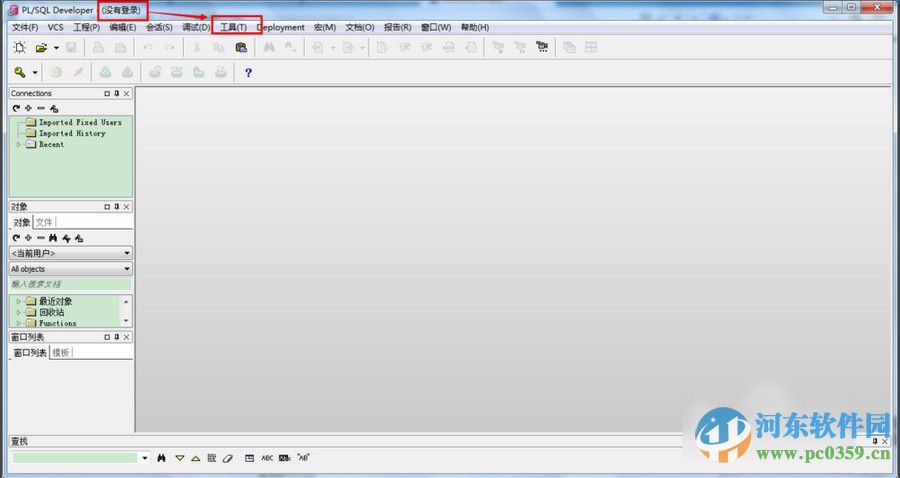The width and height of the screenshot is (900, 478).
Task: Click the object tree scrollbar down arrow
Action: point(126,321)
